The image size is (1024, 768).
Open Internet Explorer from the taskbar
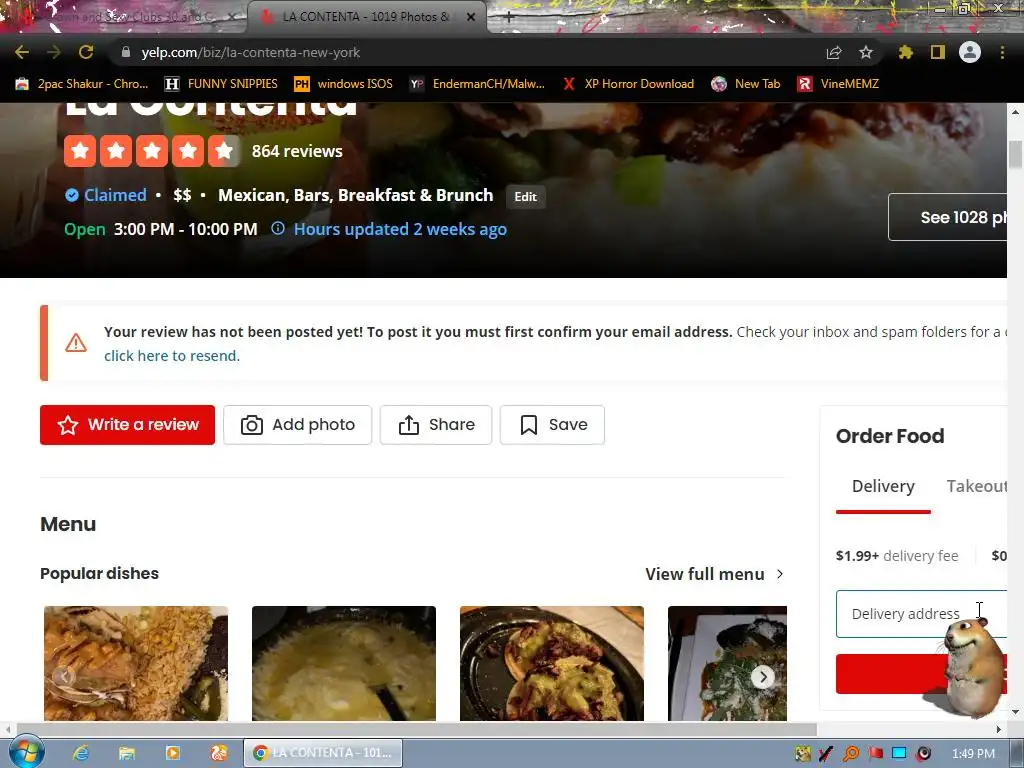tap(81, 753)
